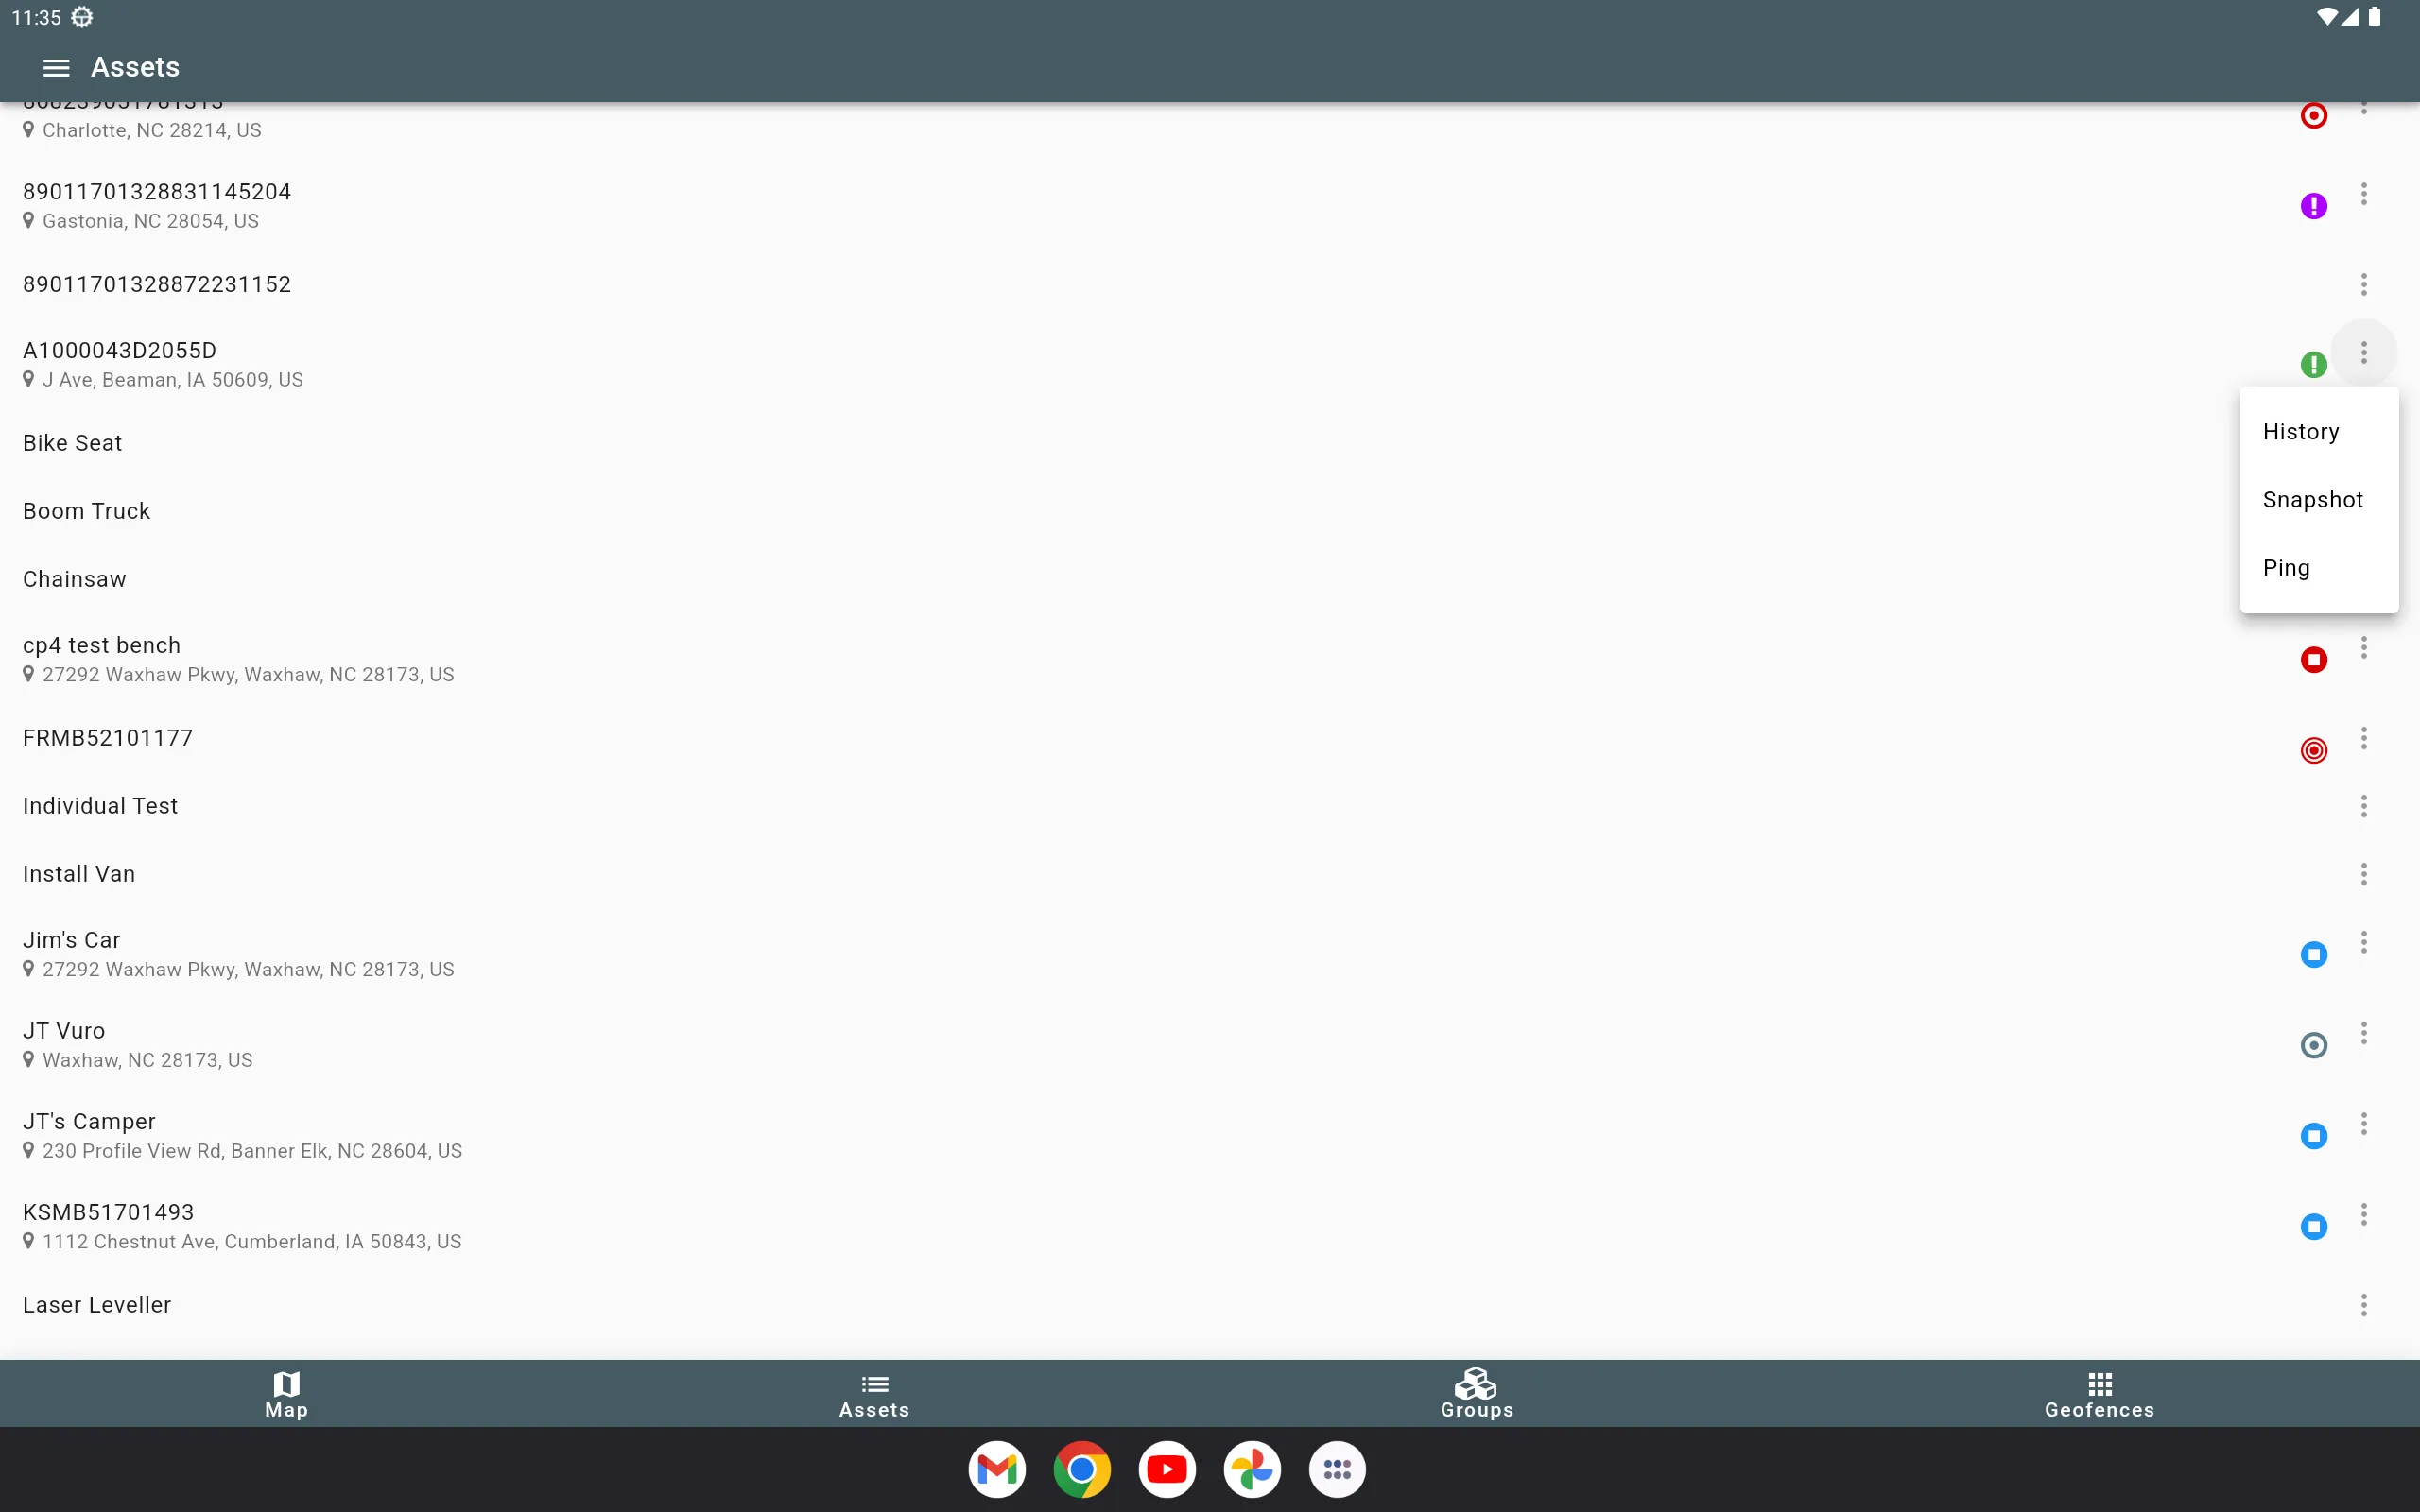The width and height of the screenshot is (2420, 1512).
Task: Open Google Chrome browser from taskbar
Action: click(1082, 1470)
